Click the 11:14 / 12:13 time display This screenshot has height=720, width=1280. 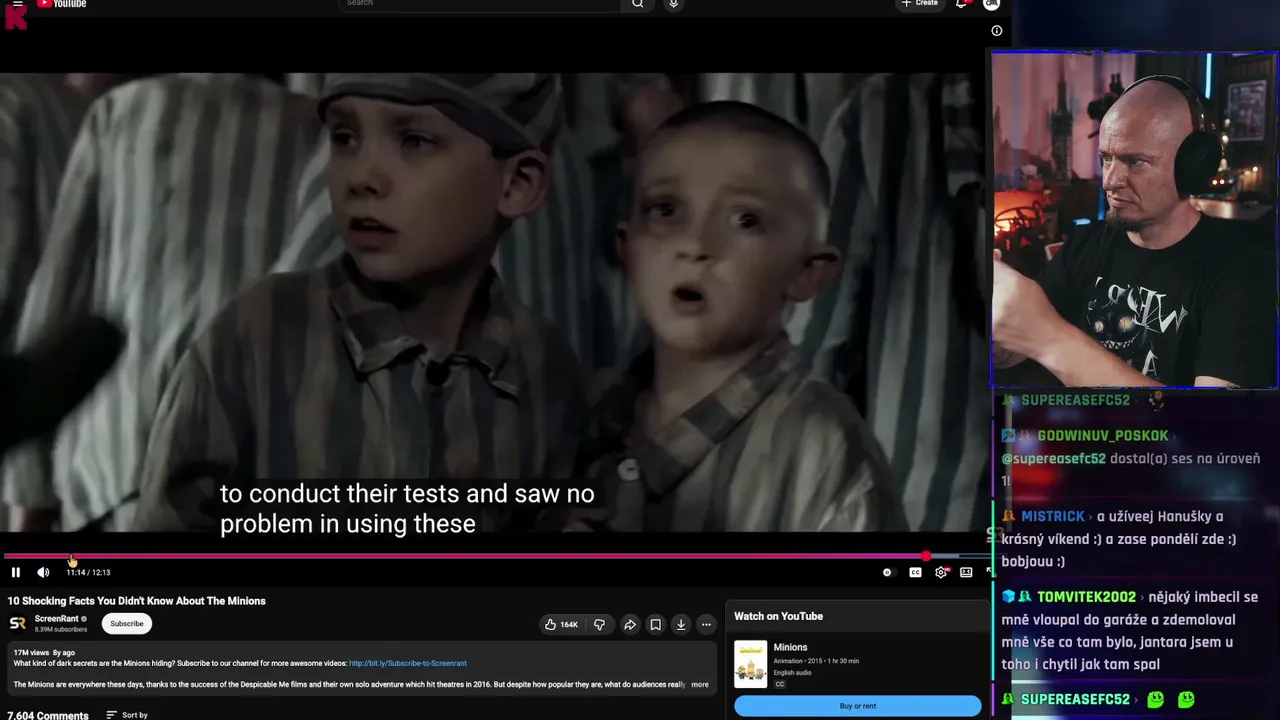coord(88,572)
